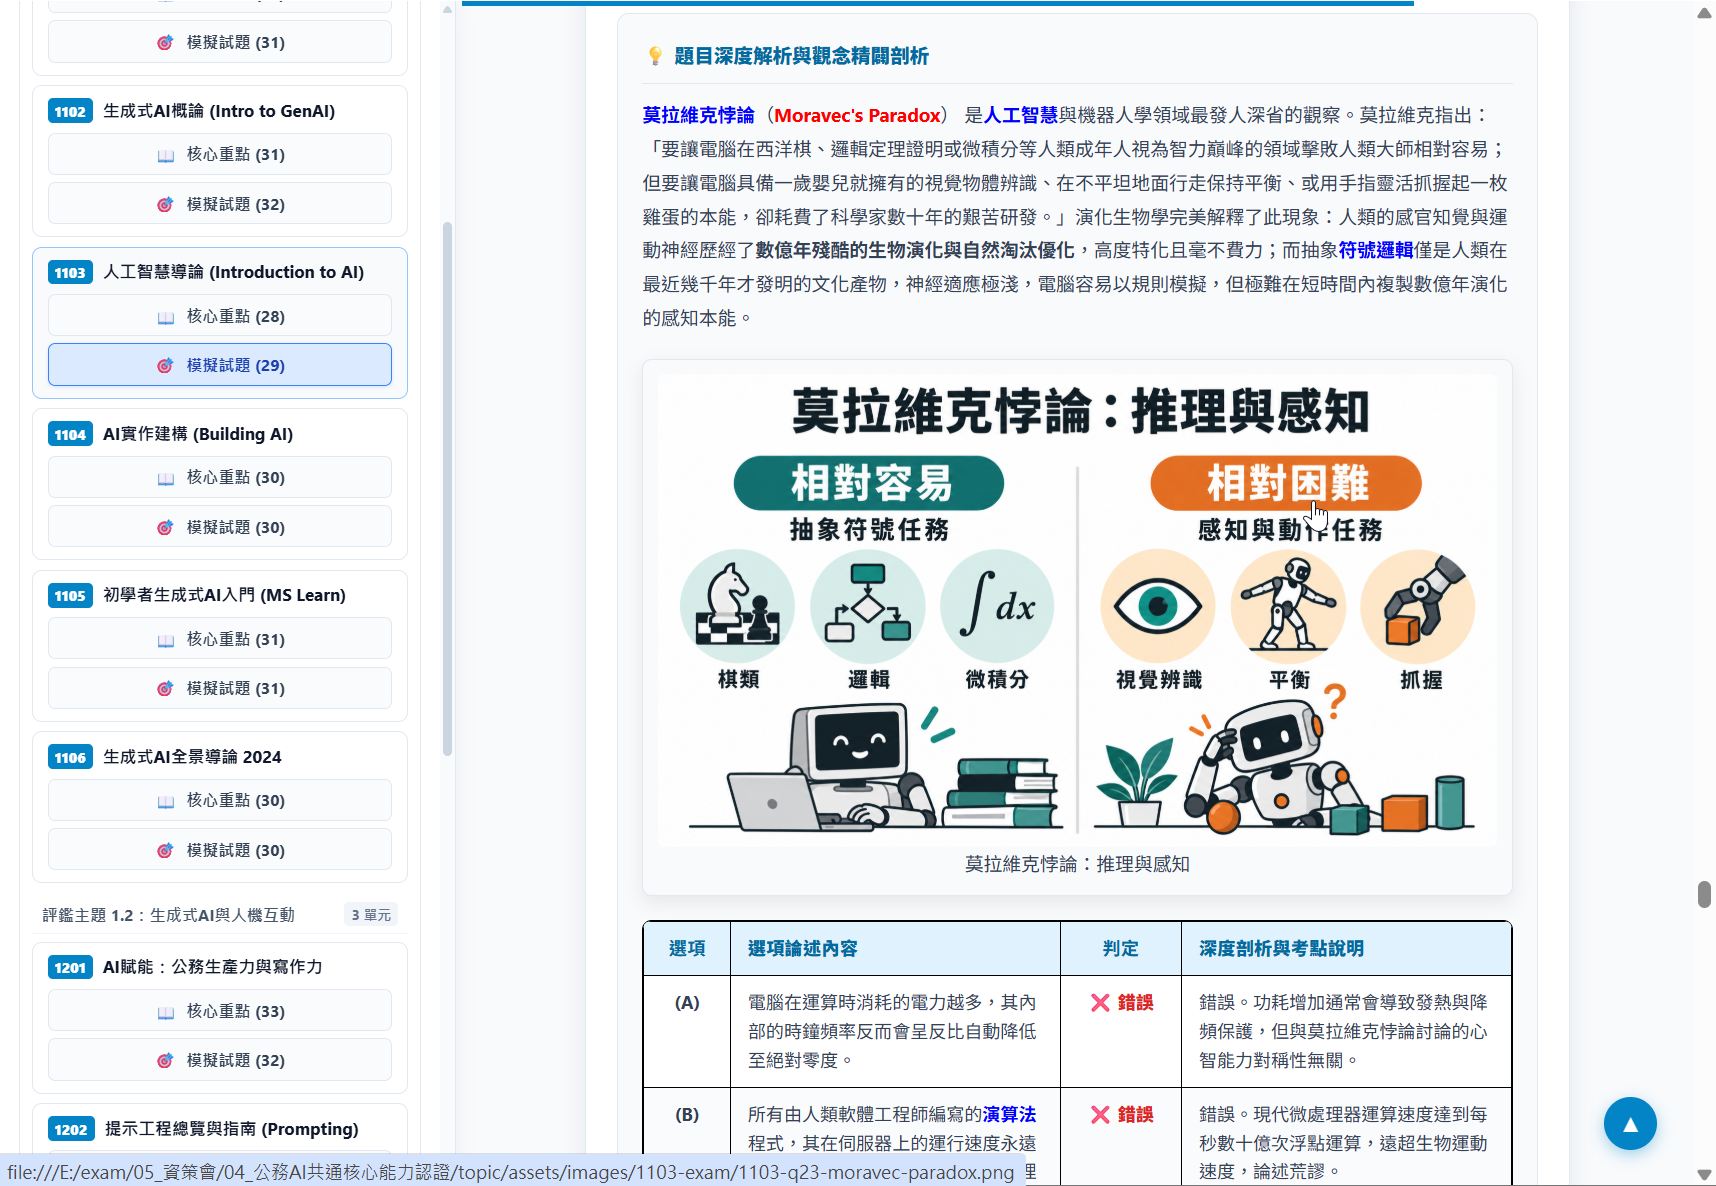Click 評鑑主題 1.2 section label
1716x1186 pixels.
click(168, 915)
